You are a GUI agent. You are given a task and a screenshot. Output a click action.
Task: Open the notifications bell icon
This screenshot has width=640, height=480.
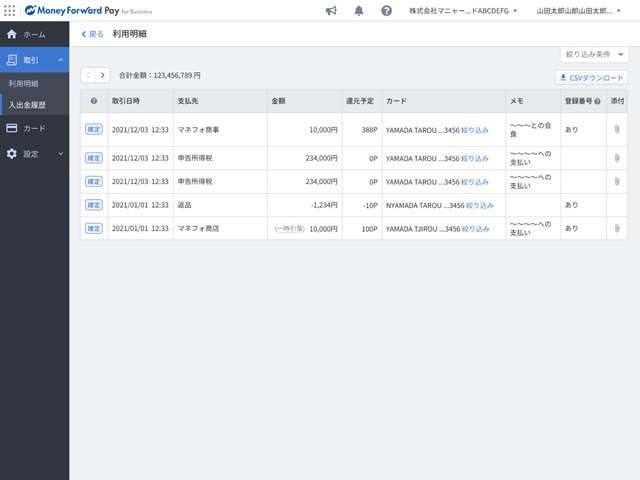point(359,11)
